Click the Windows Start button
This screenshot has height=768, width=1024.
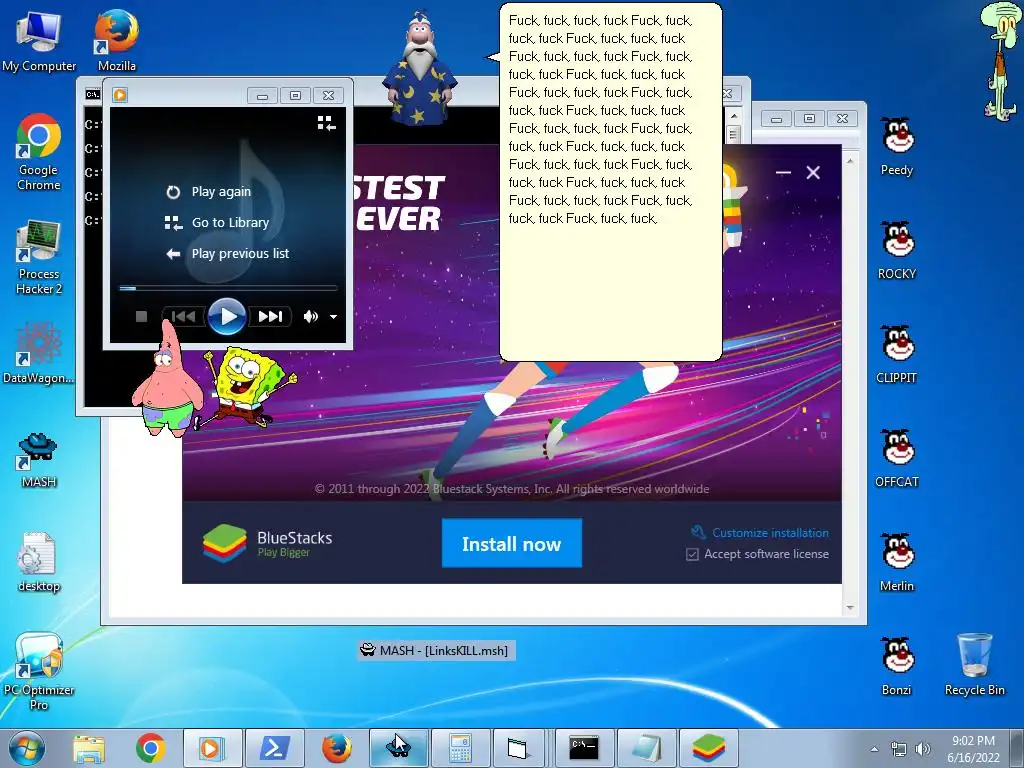click(27, 748)
